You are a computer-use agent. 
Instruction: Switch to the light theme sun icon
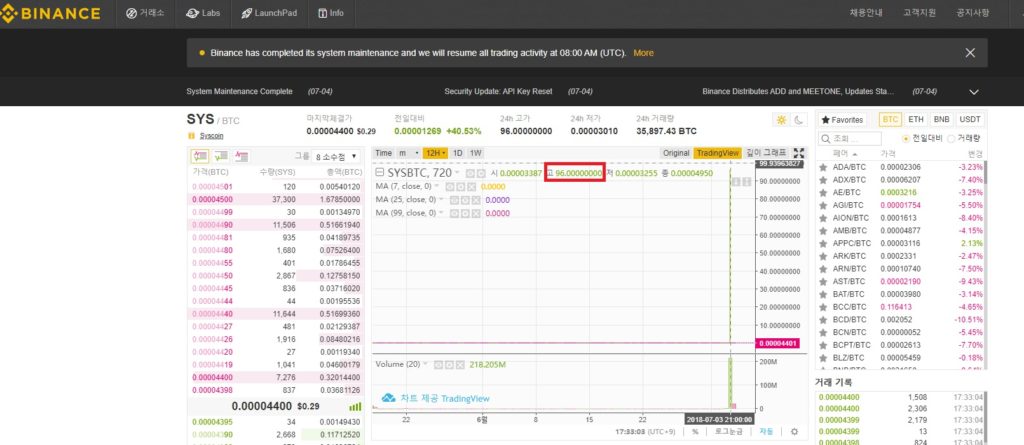[781, 120]
